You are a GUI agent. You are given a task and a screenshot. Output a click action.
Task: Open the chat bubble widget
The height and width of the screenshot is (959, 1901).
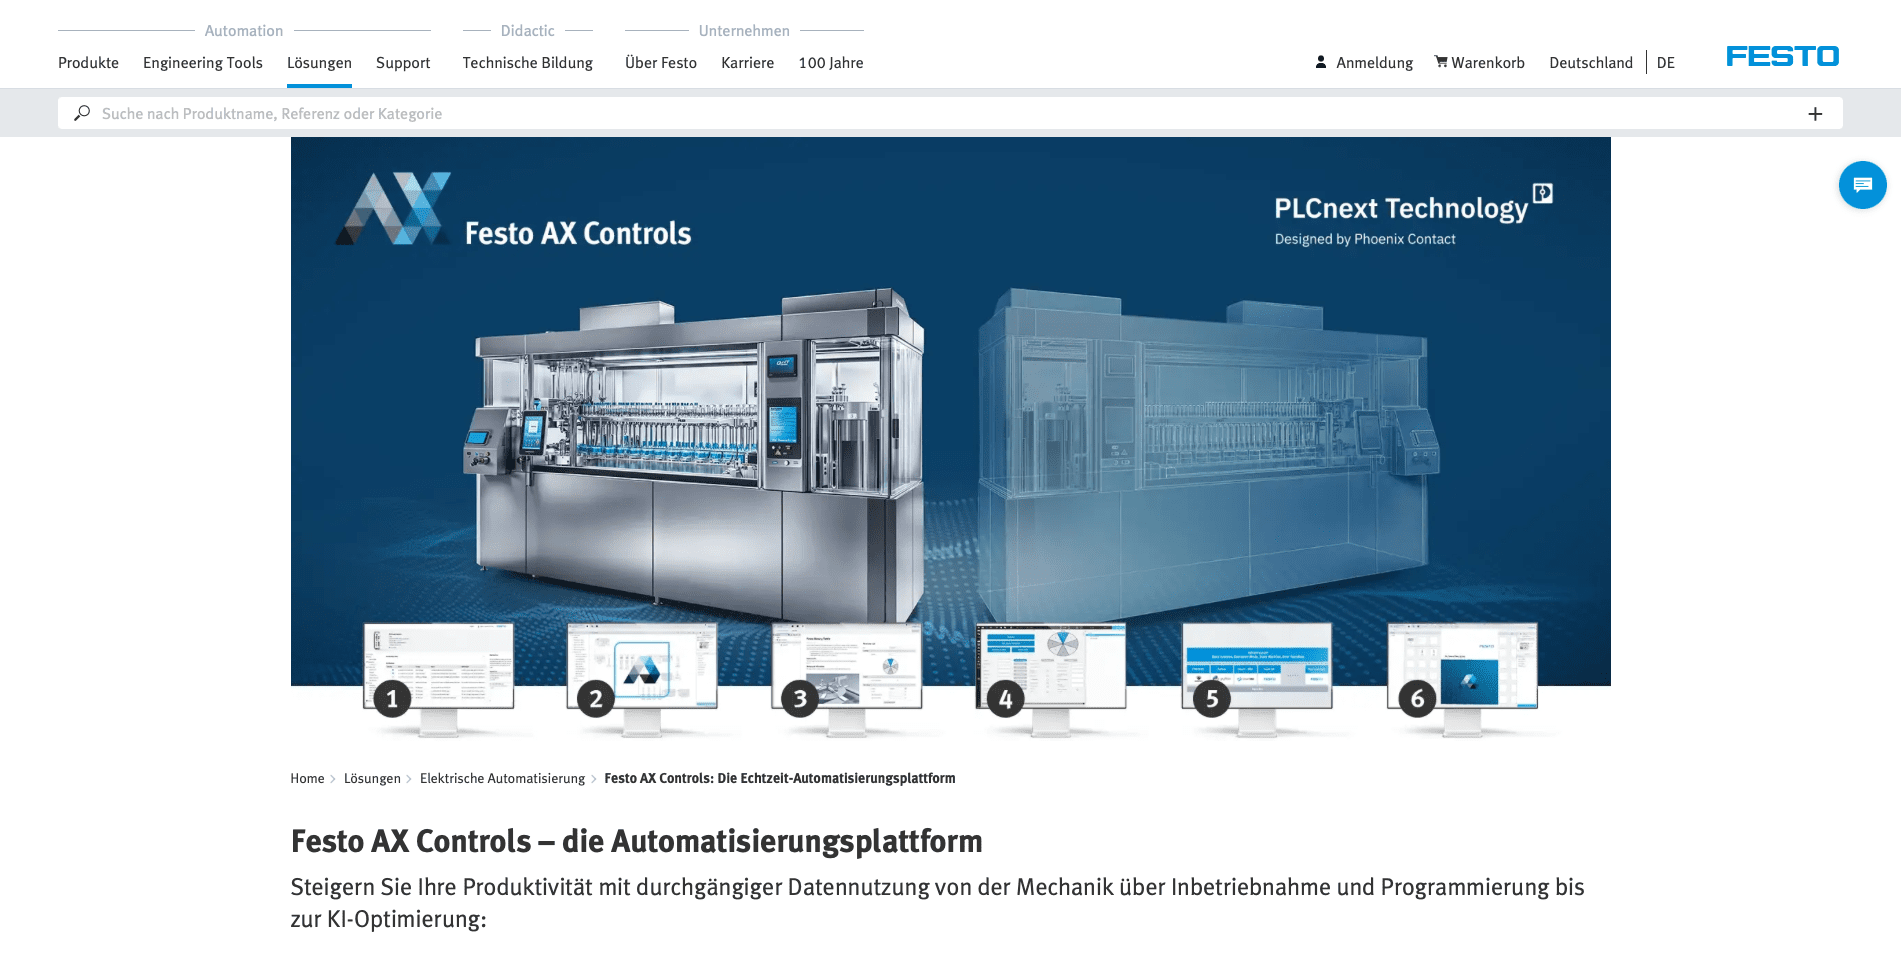tap(1862, 185)
